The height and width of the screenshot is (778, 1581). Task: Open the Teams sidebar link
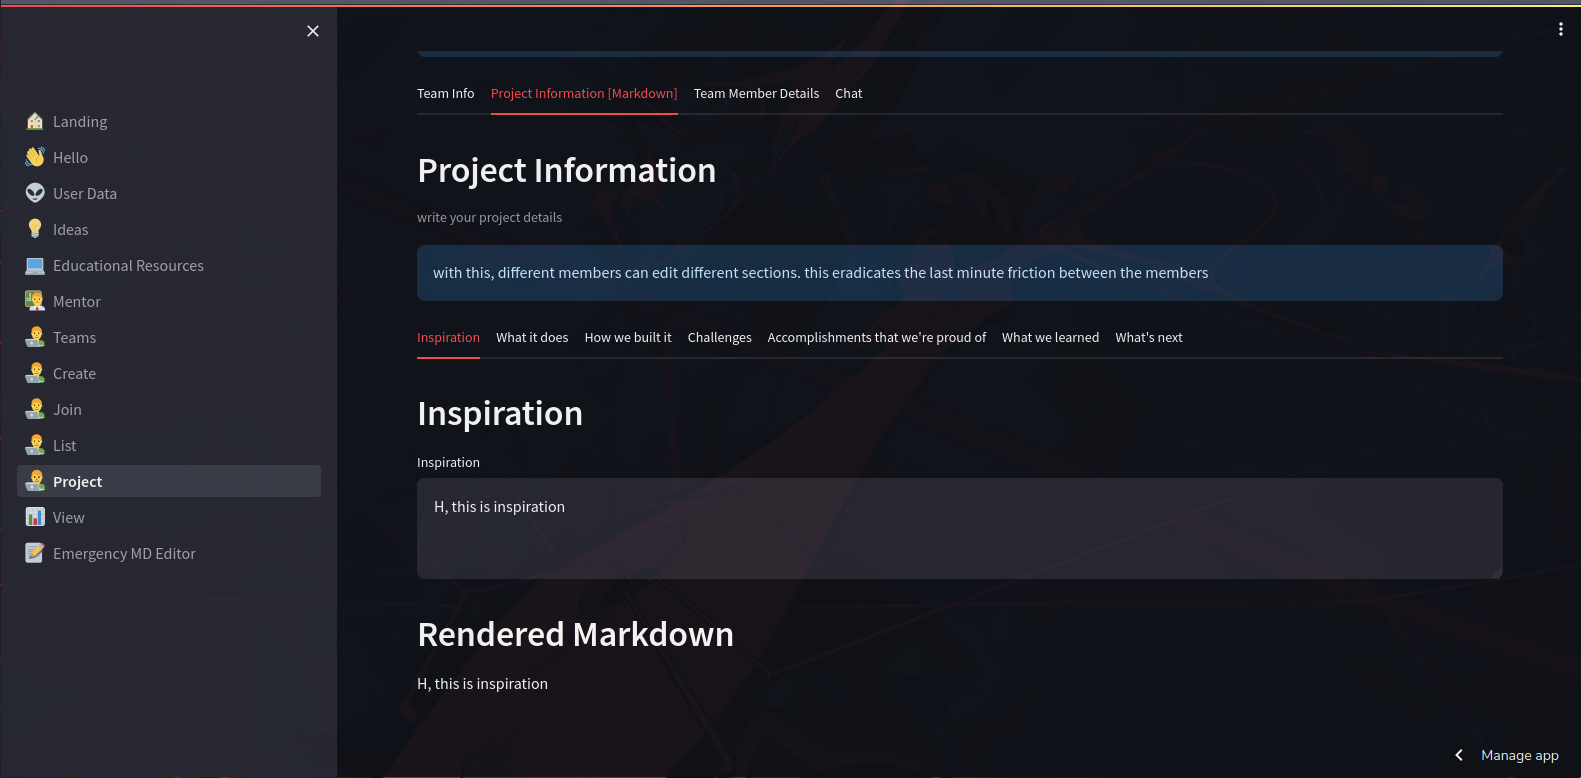(x=169, y=337)
